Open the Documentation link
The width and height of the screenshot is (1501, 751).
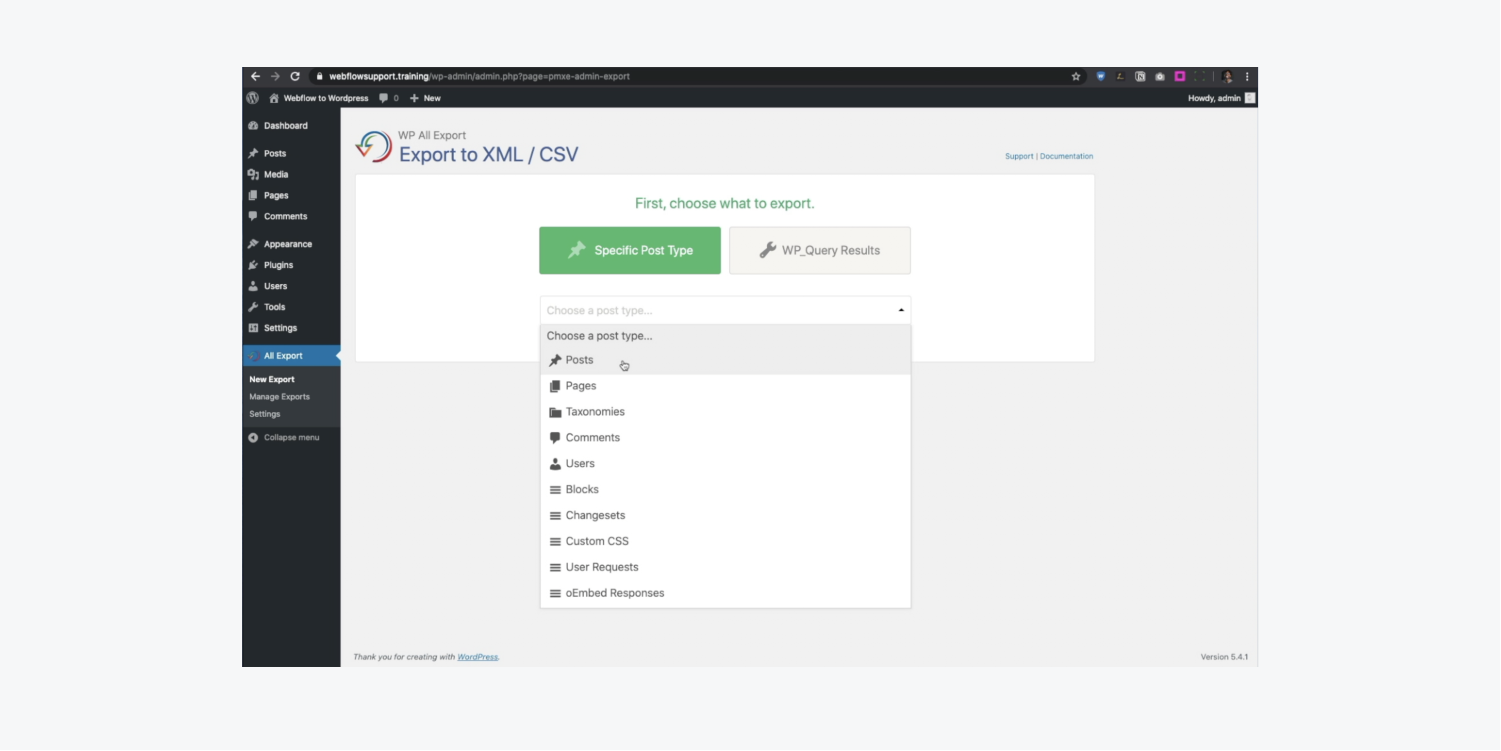(x=1066, y=156)
